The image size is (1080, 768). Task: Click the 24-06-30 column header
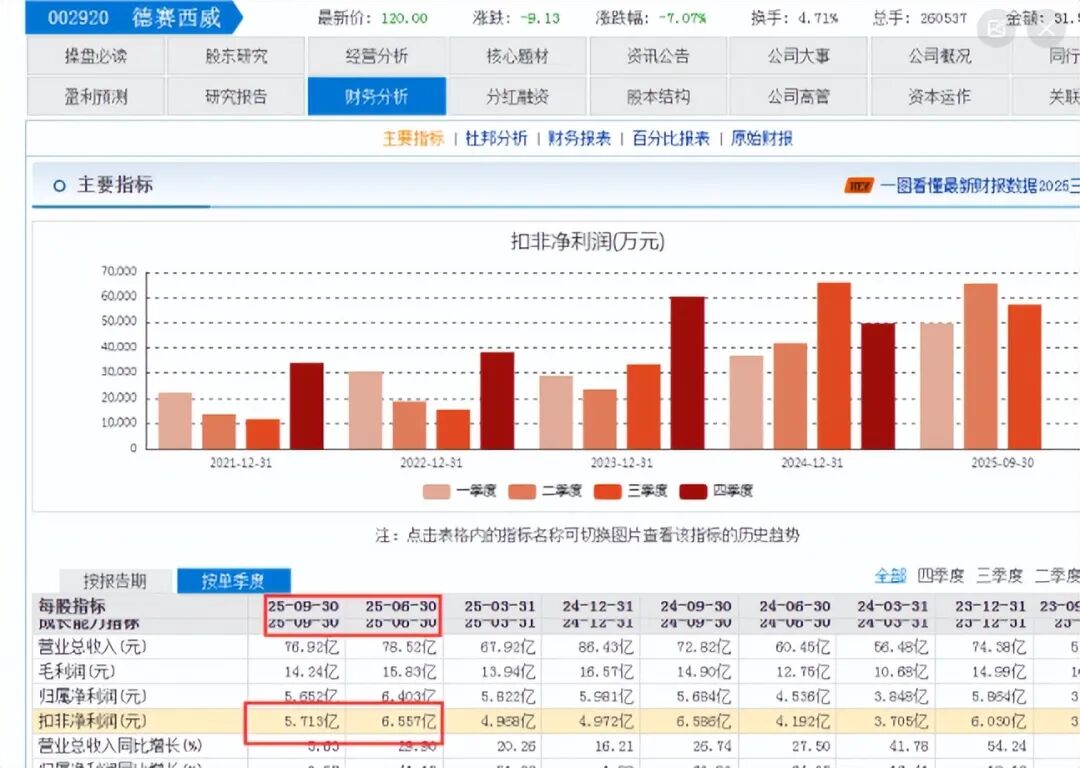(794, 606)
